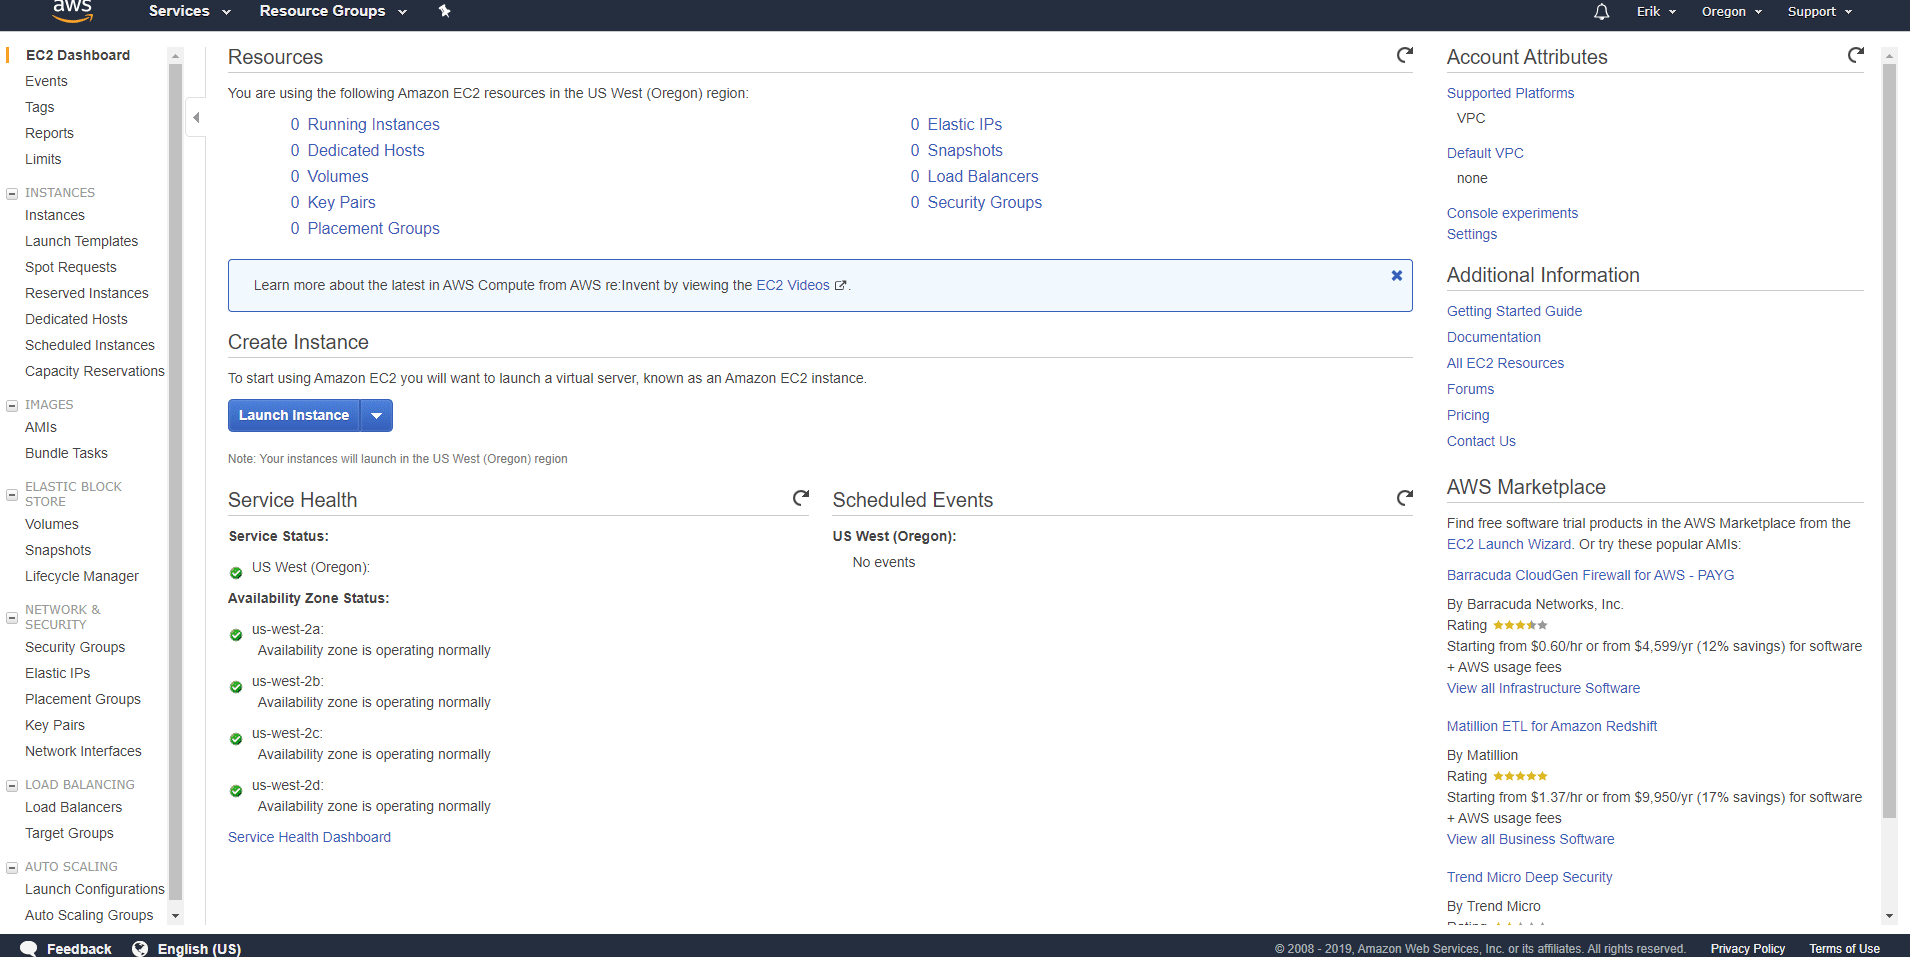
Task: Dismiss the EC2 Videos announcement banner
Action: [x=1396, y=276]
